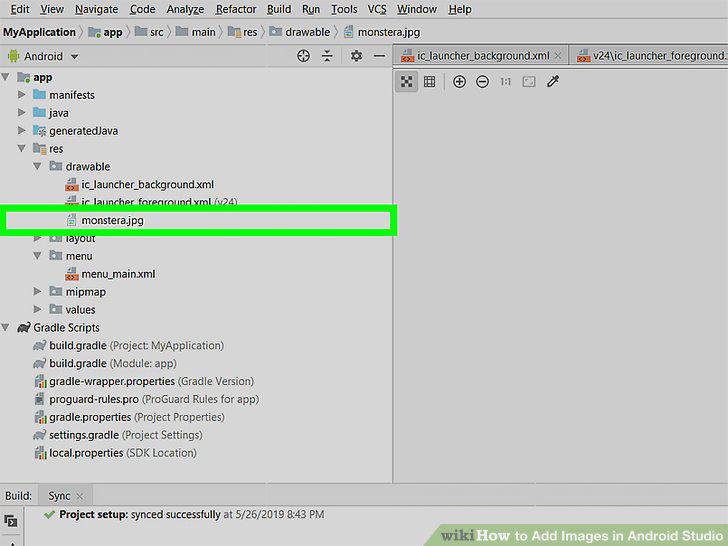Expand the manifests folder
Screen dimensions: 728x546
(21, 95)
